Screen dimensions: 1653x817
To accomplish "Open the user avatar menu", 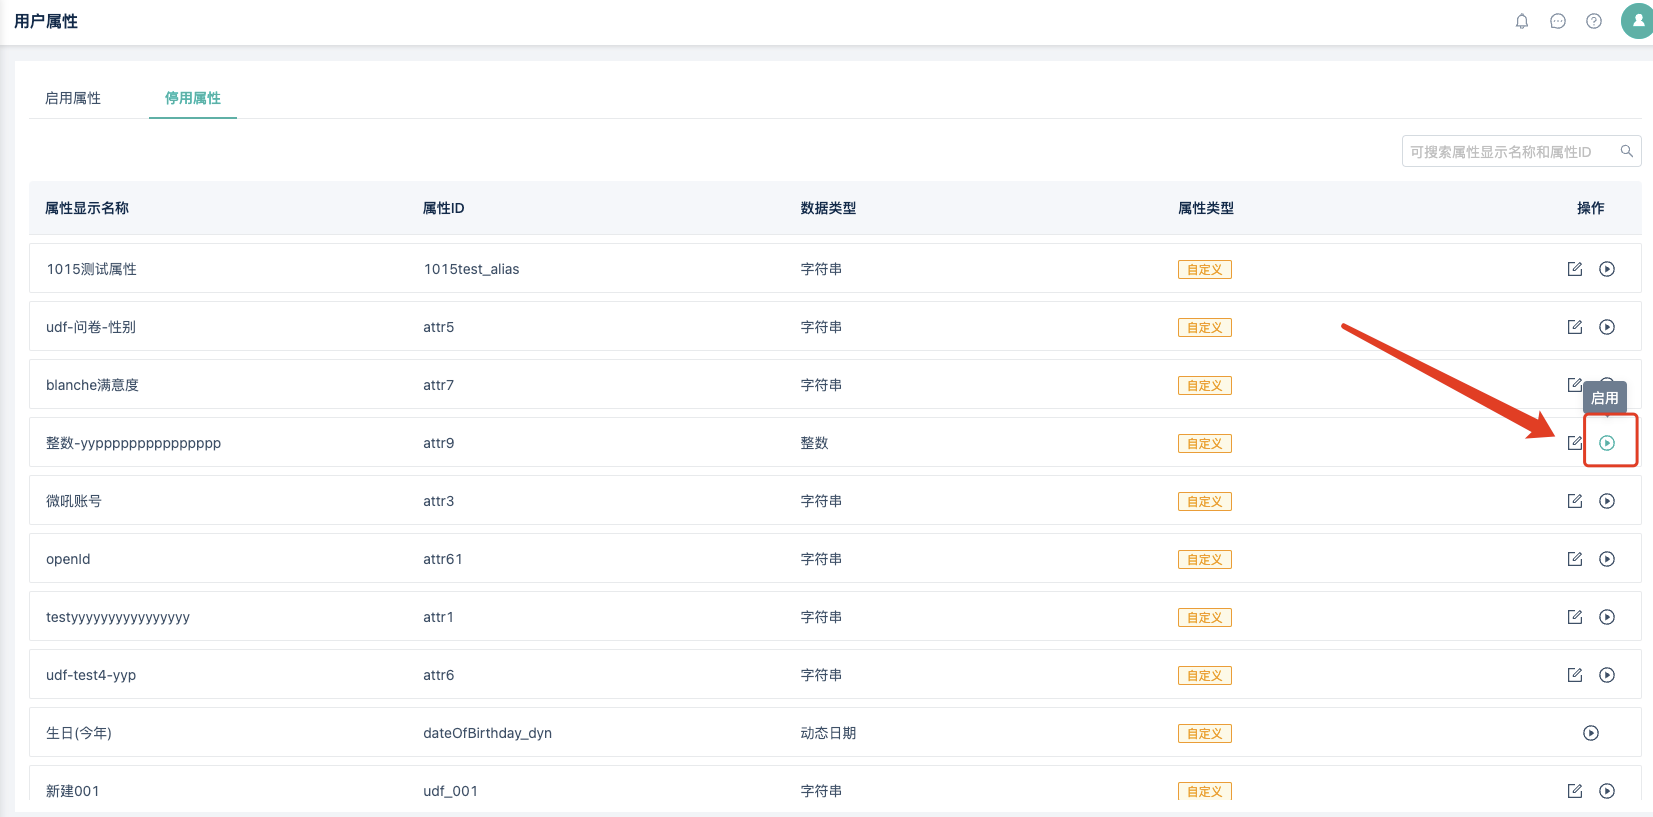I will click(x=1637, y=21).
